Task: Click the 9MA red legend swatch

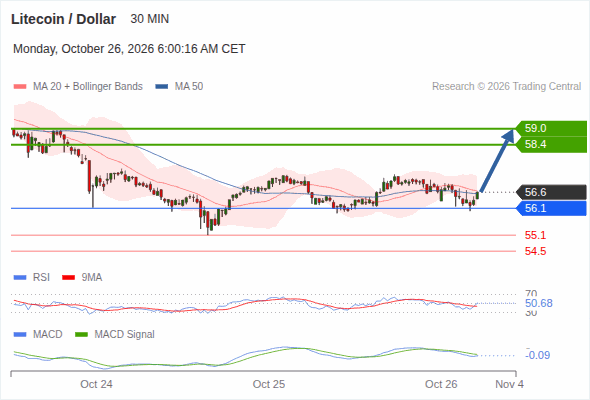Action: pos(68,278)
